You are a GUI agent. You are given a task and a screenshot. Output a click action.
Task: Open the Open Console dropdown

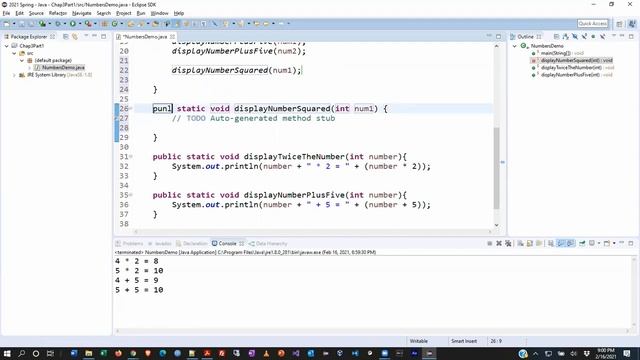[x=614, y=243]
